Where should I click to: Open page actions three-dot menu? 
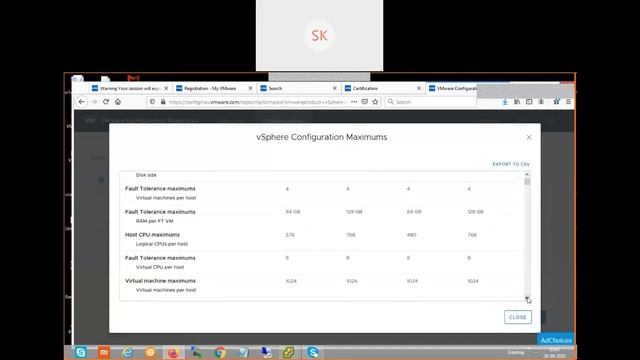(354, 102)
